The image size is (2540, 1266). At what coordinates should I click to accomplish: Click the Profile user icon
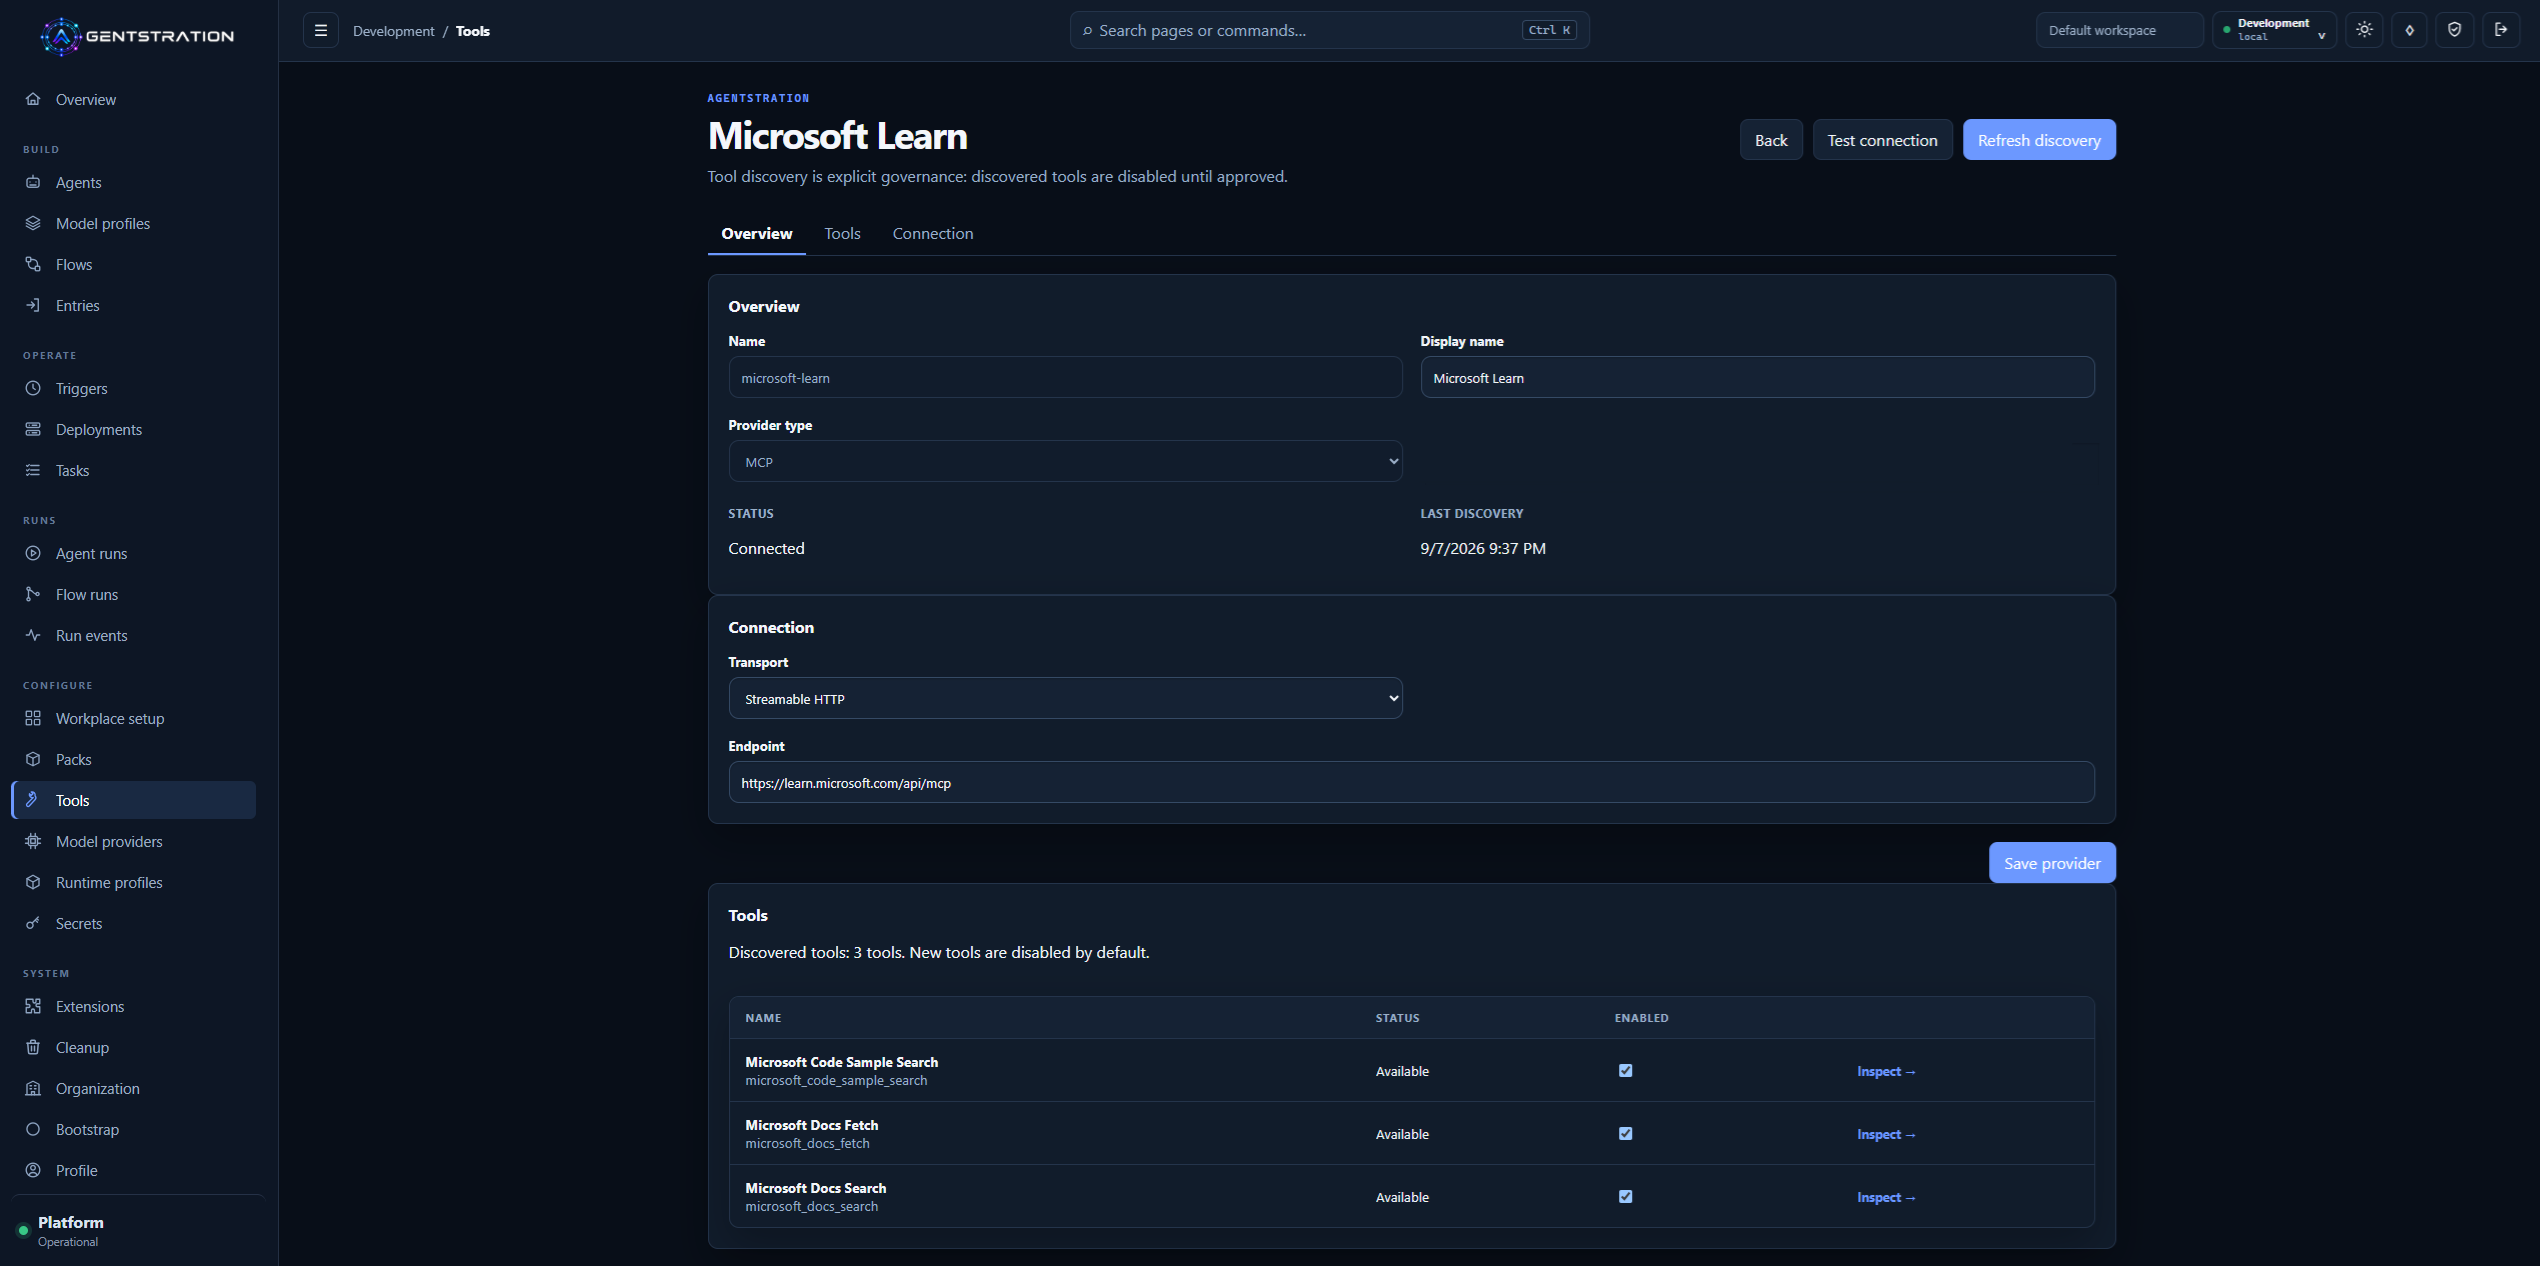tap(33, 1170)
